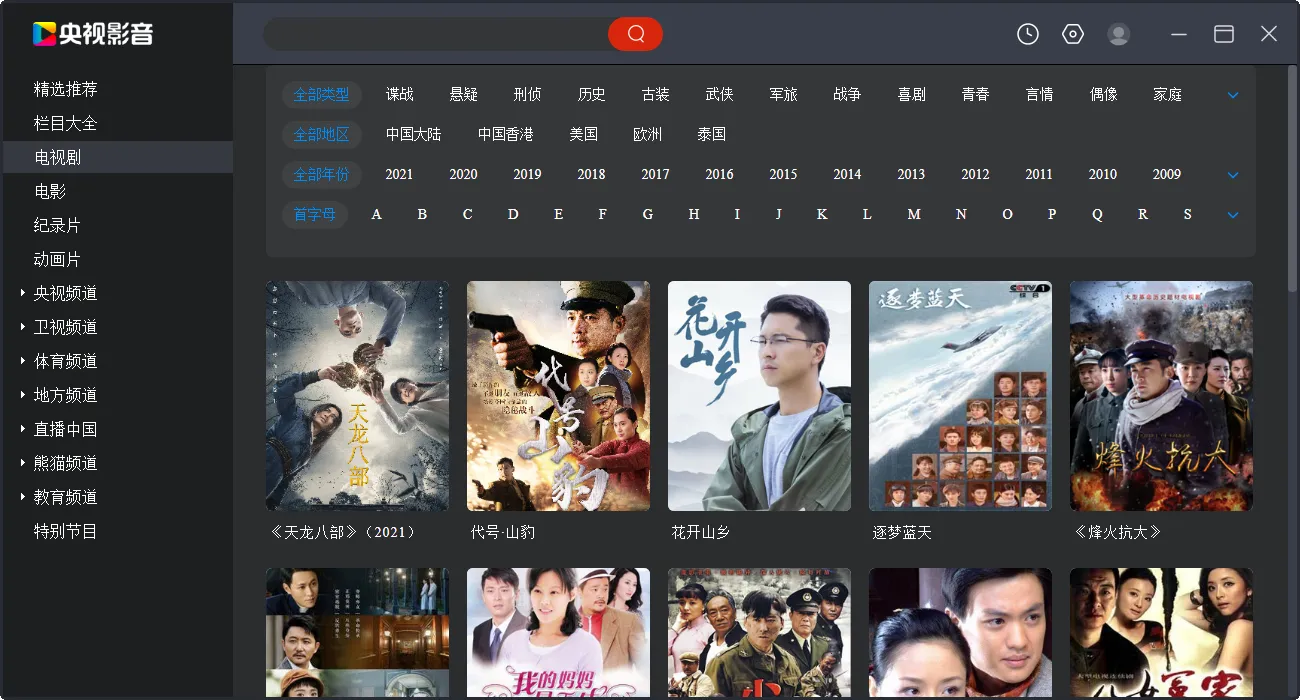Choose 美国 as the region filter
The image size is (1300, 700).
(x=584, y=134)
